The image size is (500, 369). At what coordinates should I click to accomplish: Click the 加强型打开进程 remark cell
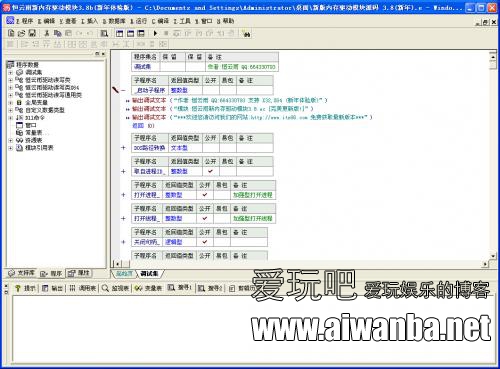[x=253, y=195]
